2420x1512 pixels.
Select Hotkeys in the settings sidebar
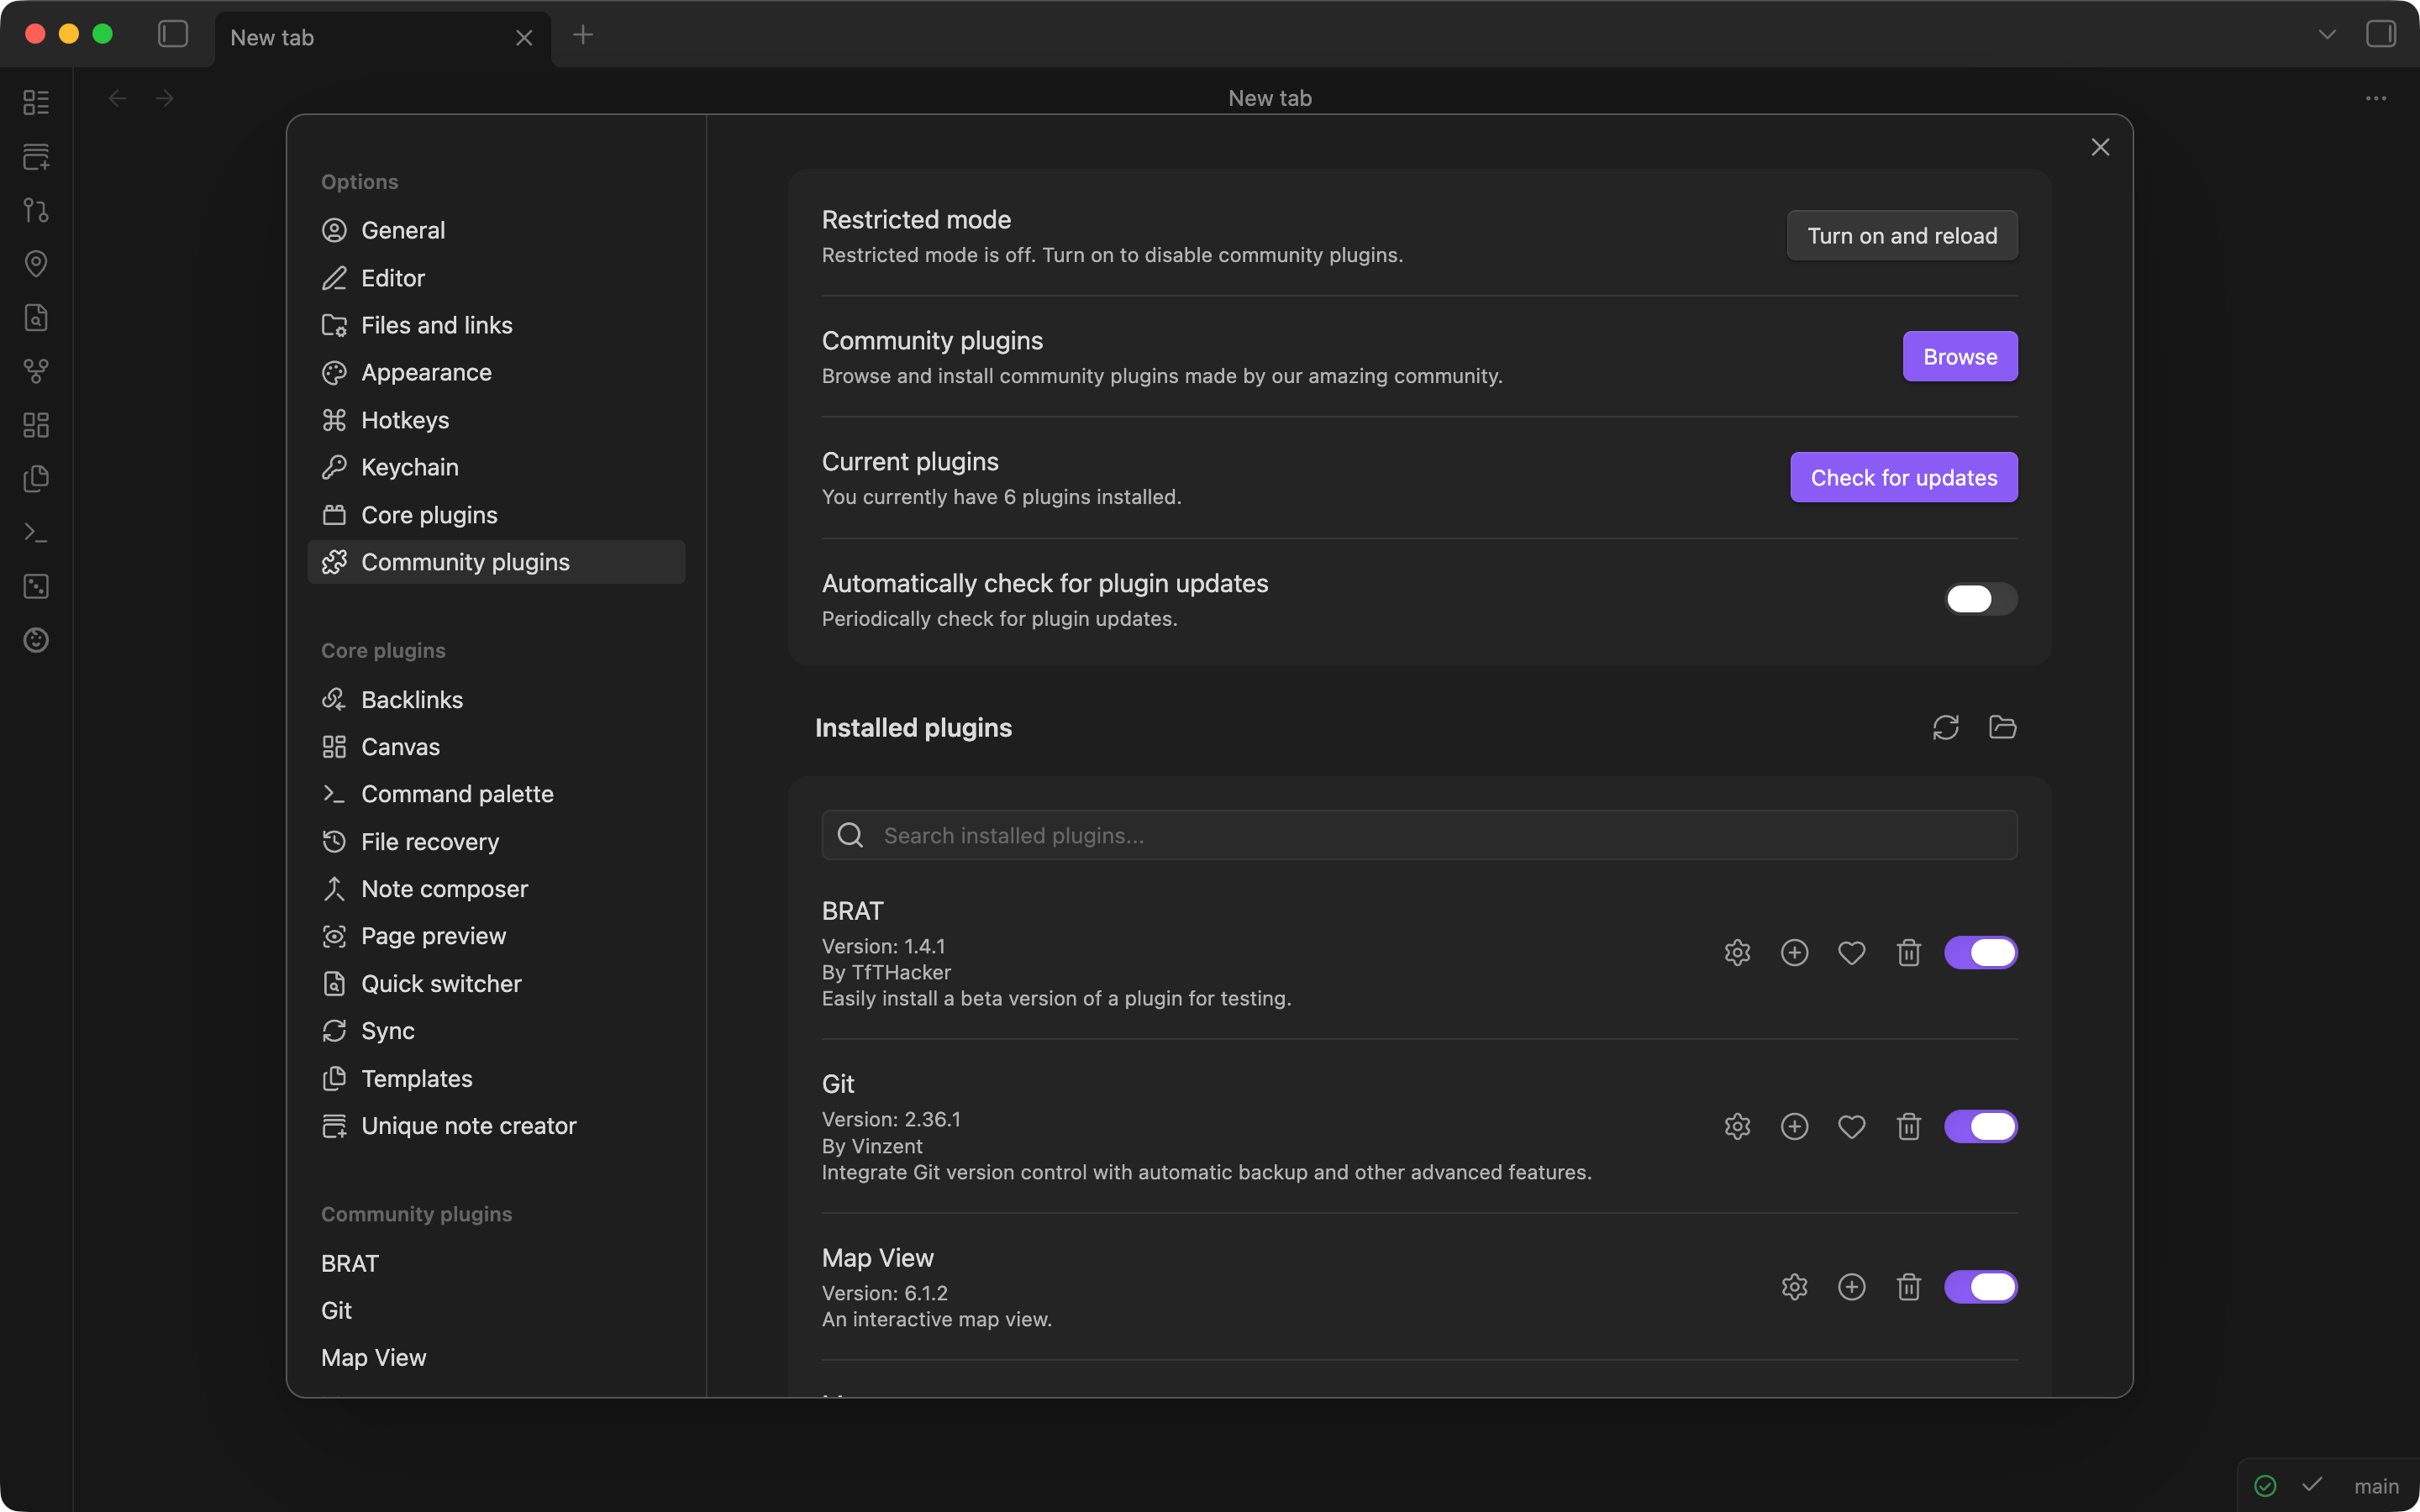[x=404, y=420]
